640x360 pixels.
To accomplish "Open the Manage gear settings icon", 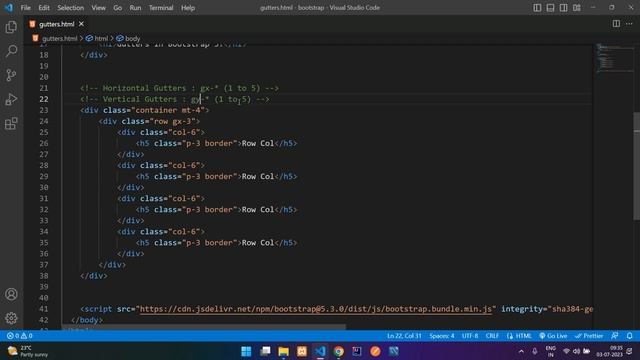I will point(11,318).
